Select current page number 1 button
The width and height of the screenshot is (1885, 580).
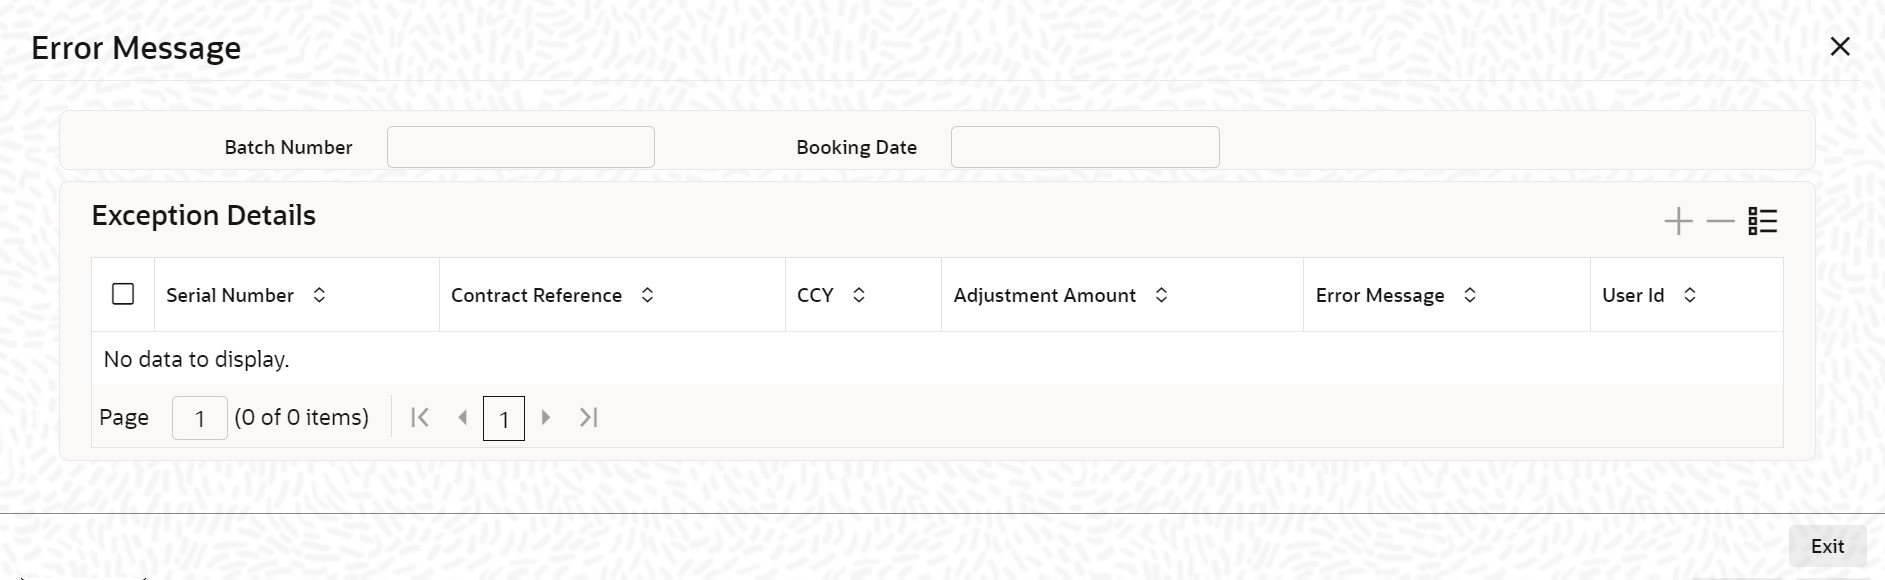click(x=504, y=418)
